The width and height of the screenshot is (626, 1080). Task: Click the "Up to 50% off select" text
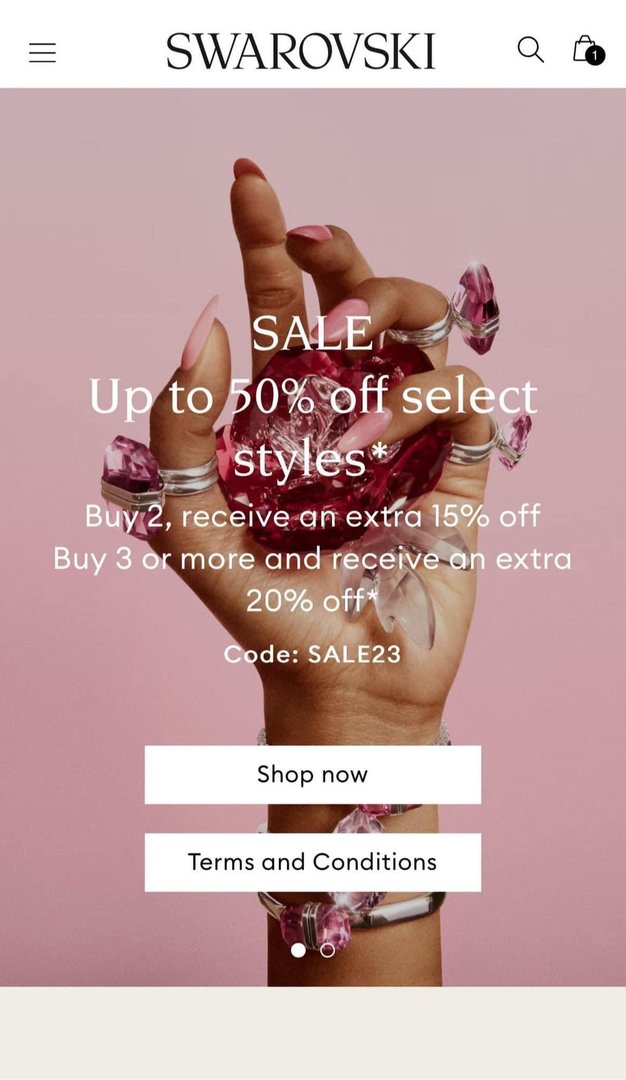point(313,397)
